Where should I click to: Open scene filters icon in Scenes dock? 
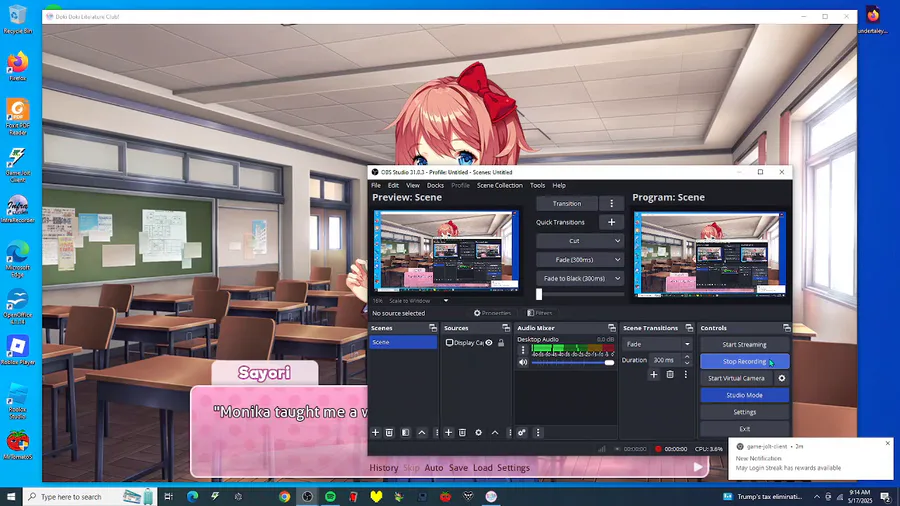click(405, 433)
